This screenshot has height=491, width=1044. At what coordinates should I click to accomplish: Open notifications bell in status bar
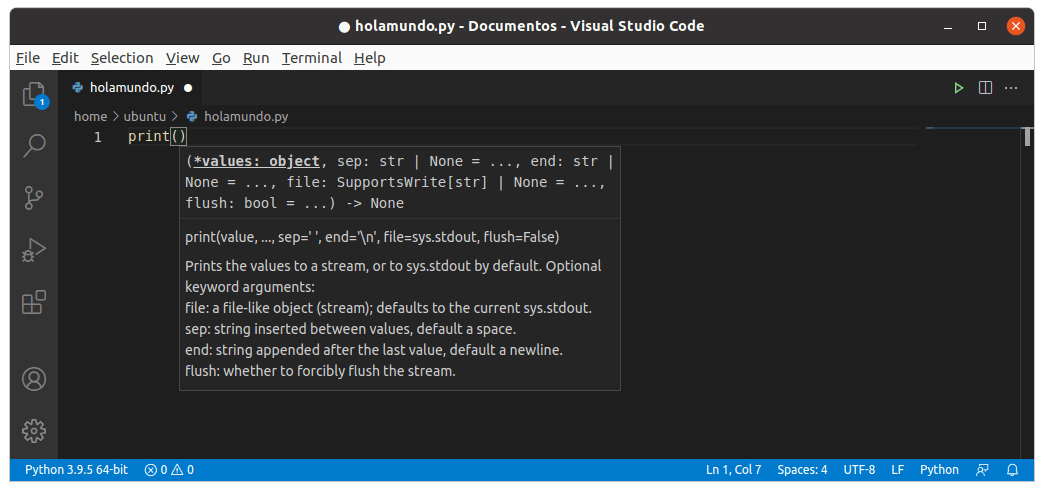tap(1012, 470)
